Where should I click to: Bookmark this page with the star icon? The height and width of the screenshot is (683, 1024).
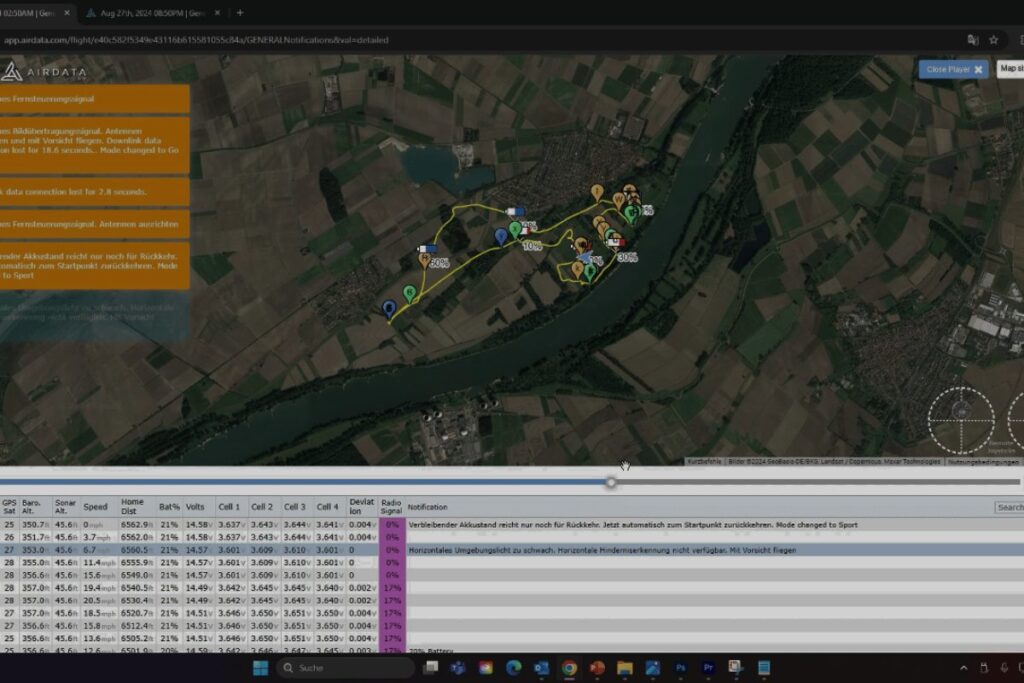[x=993, y=40]
